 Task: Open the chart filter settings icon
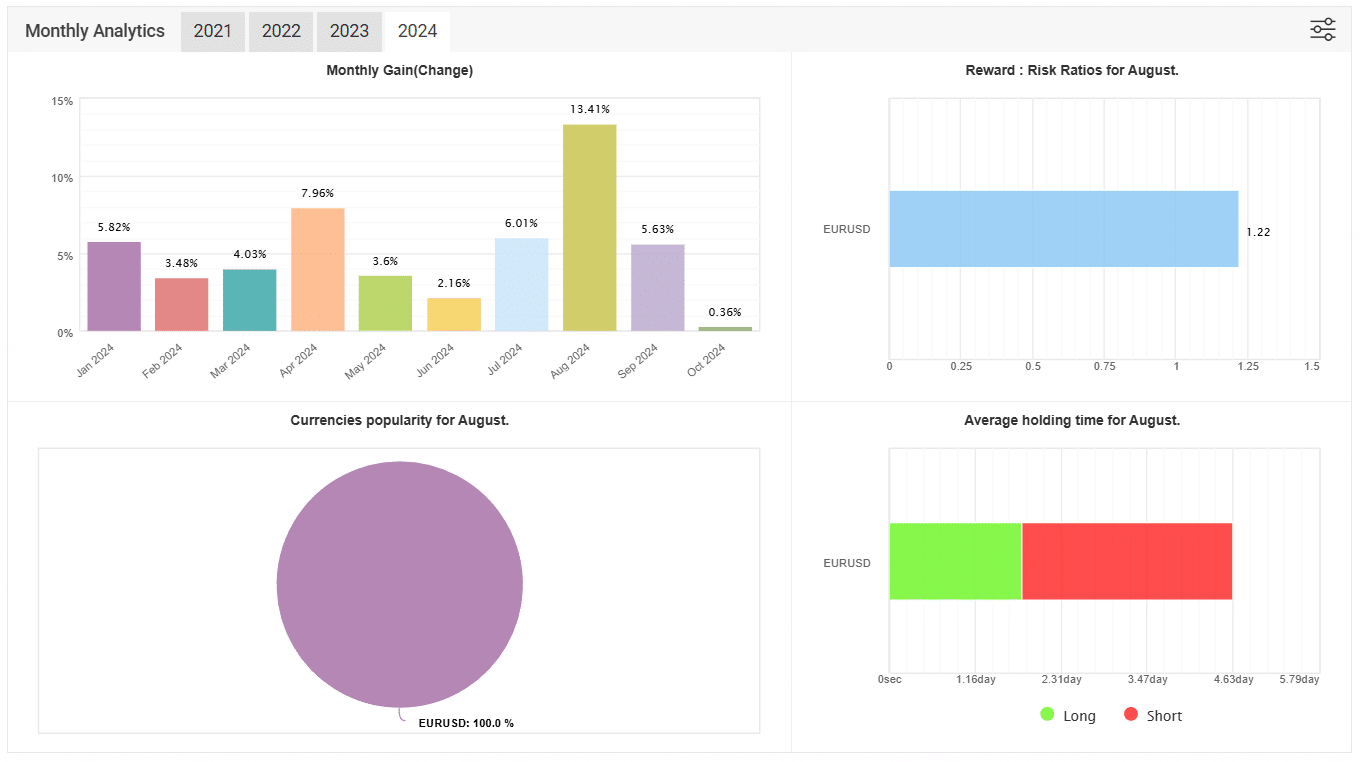point(1322,30)
